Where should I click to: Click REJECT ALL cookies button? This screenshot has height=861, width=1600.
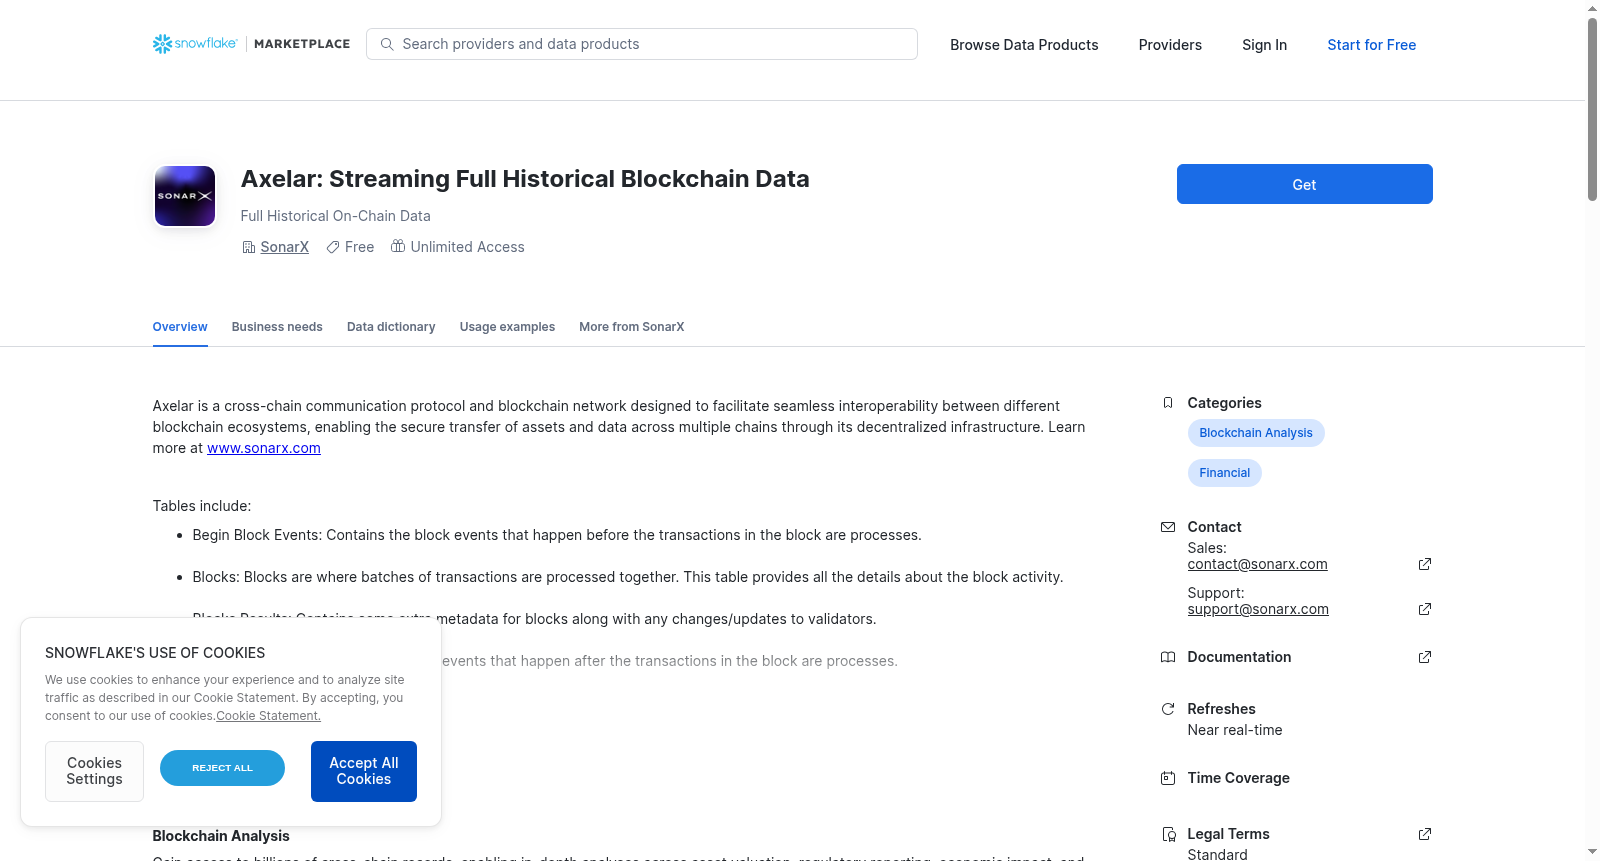coord(222,768)
